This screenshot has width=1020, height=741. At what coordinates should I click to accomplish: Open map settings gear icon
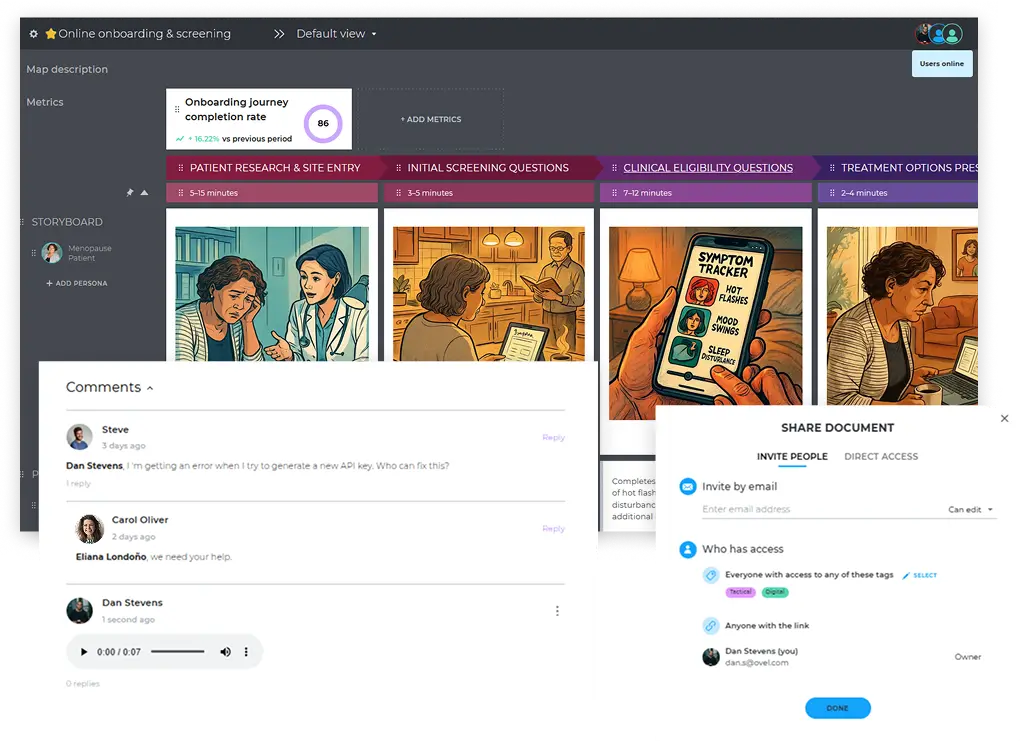[33, 34]
